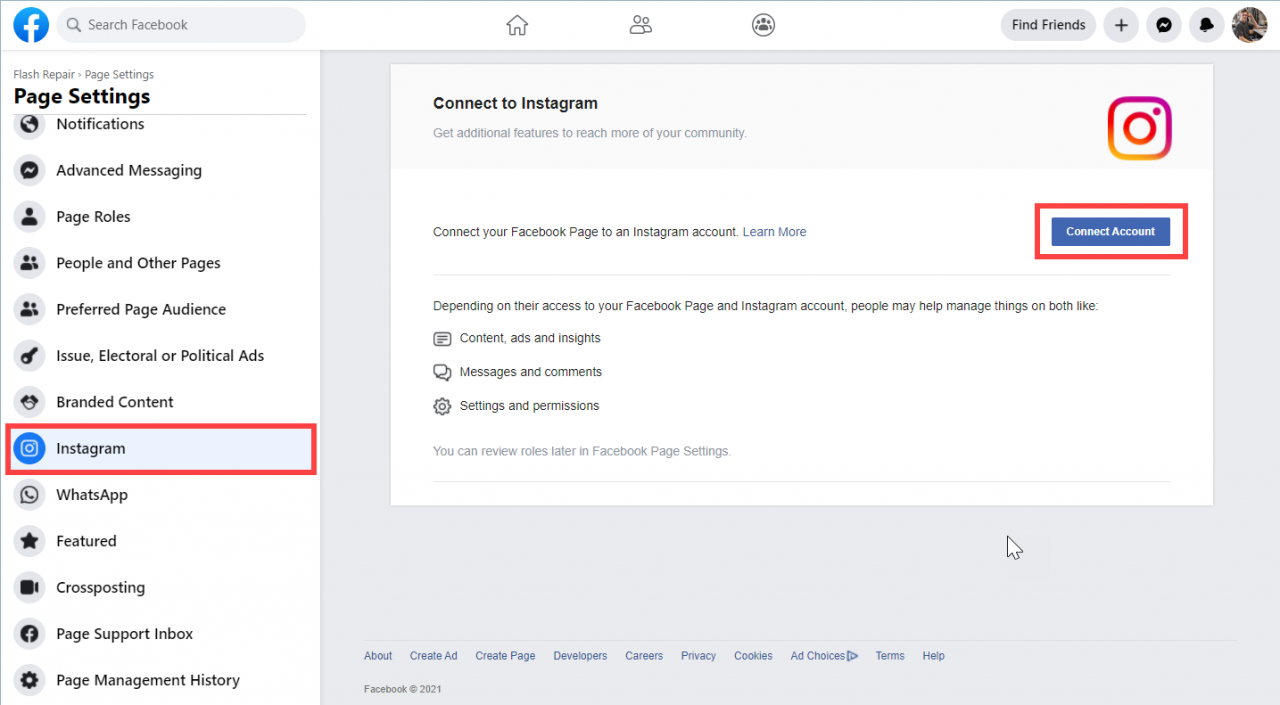This screenshot has width=1280, height=705.
Task: Click the Featured star icon
Action: click(30, 541)
